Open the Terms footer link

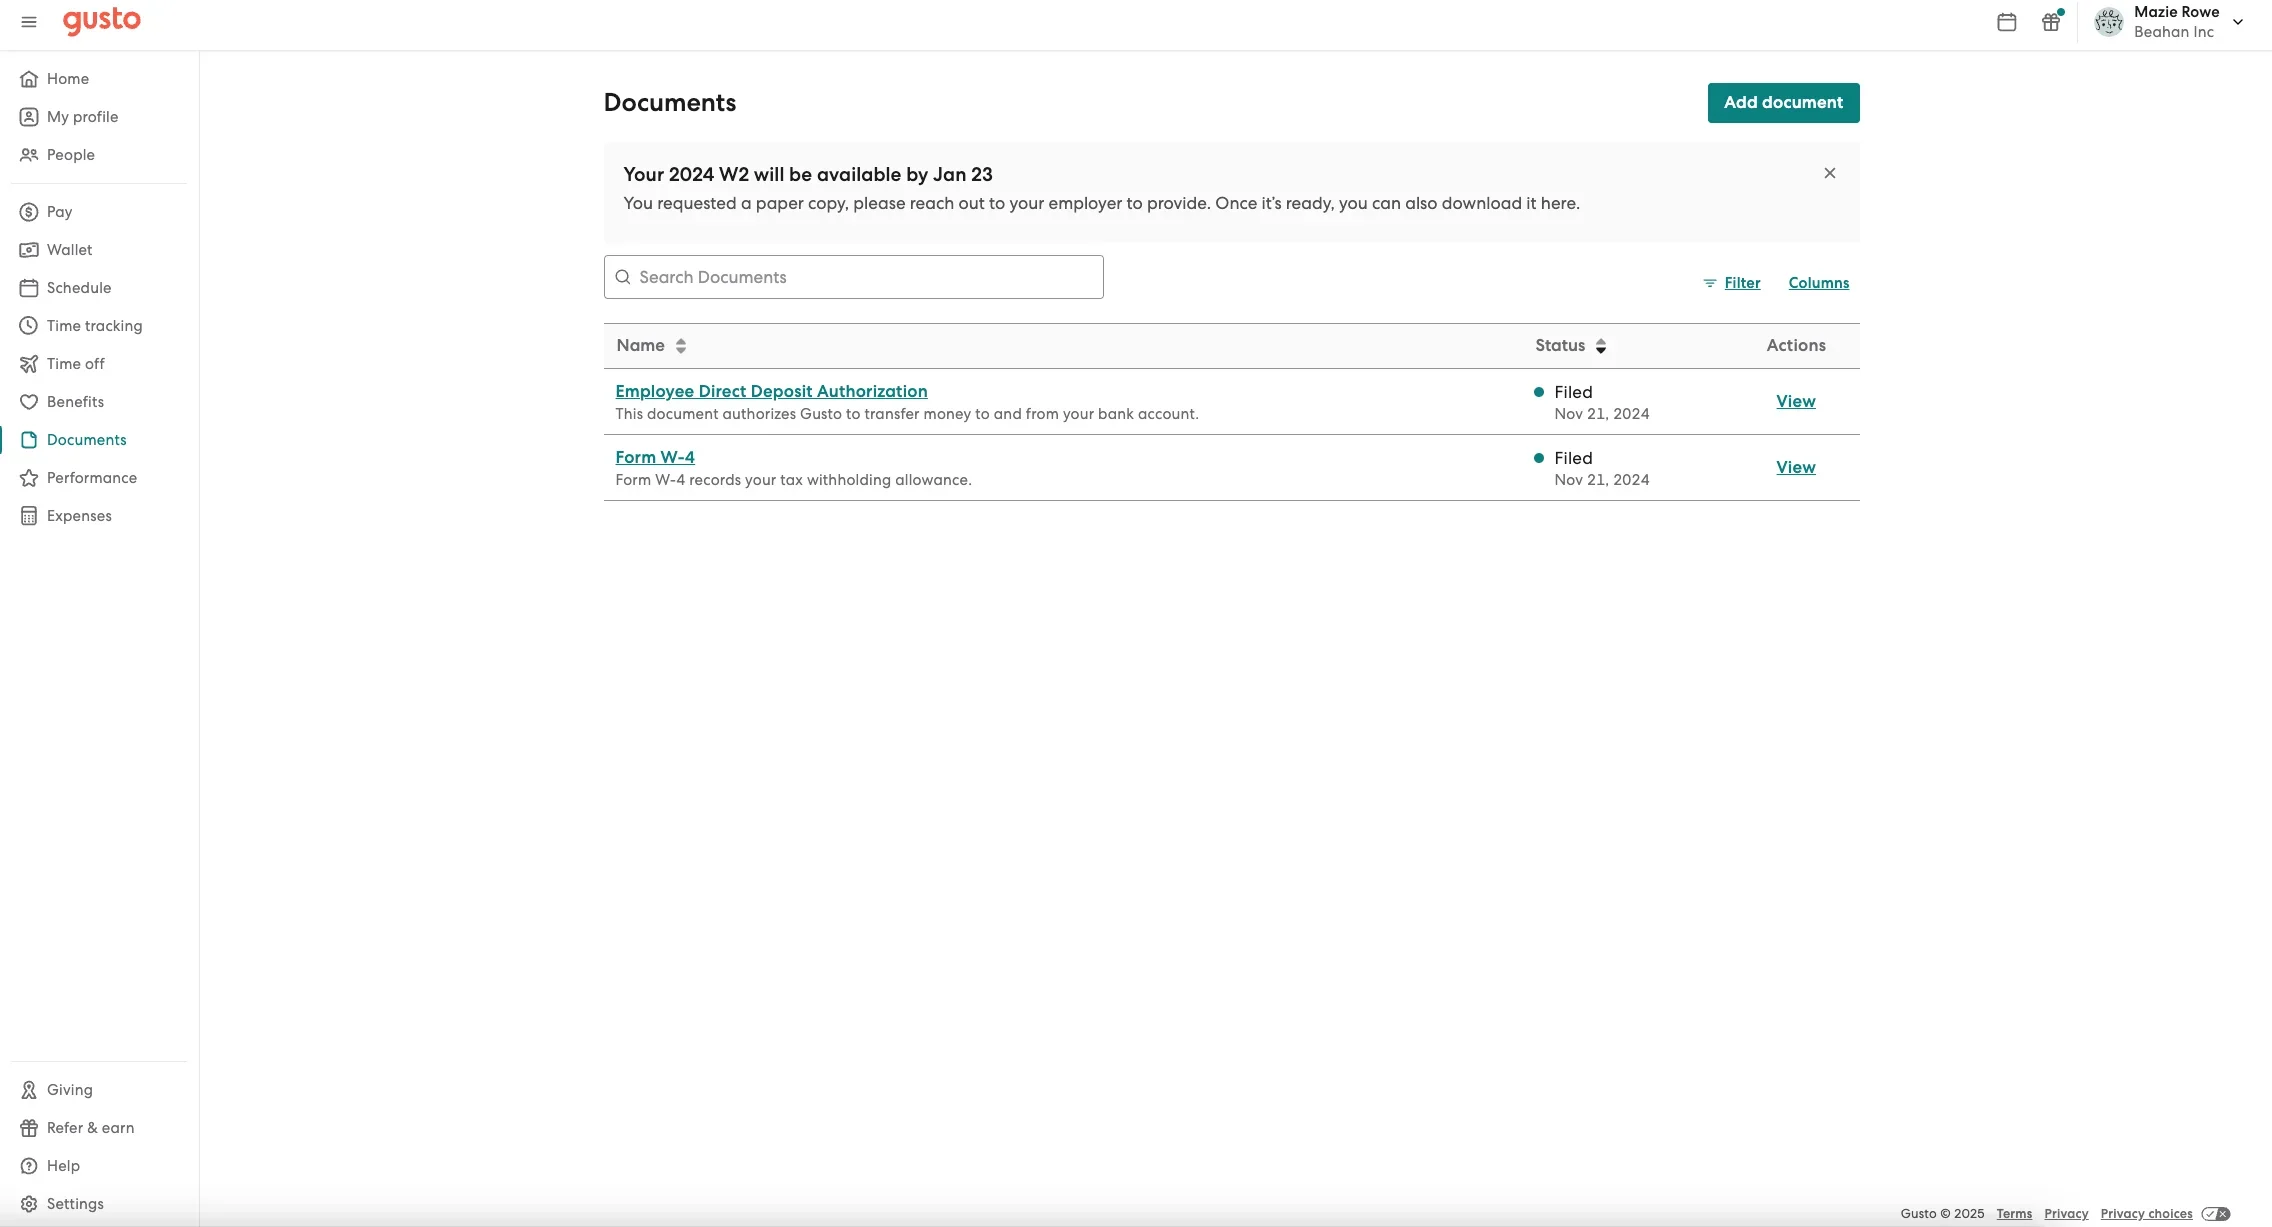[2014, 1213]
